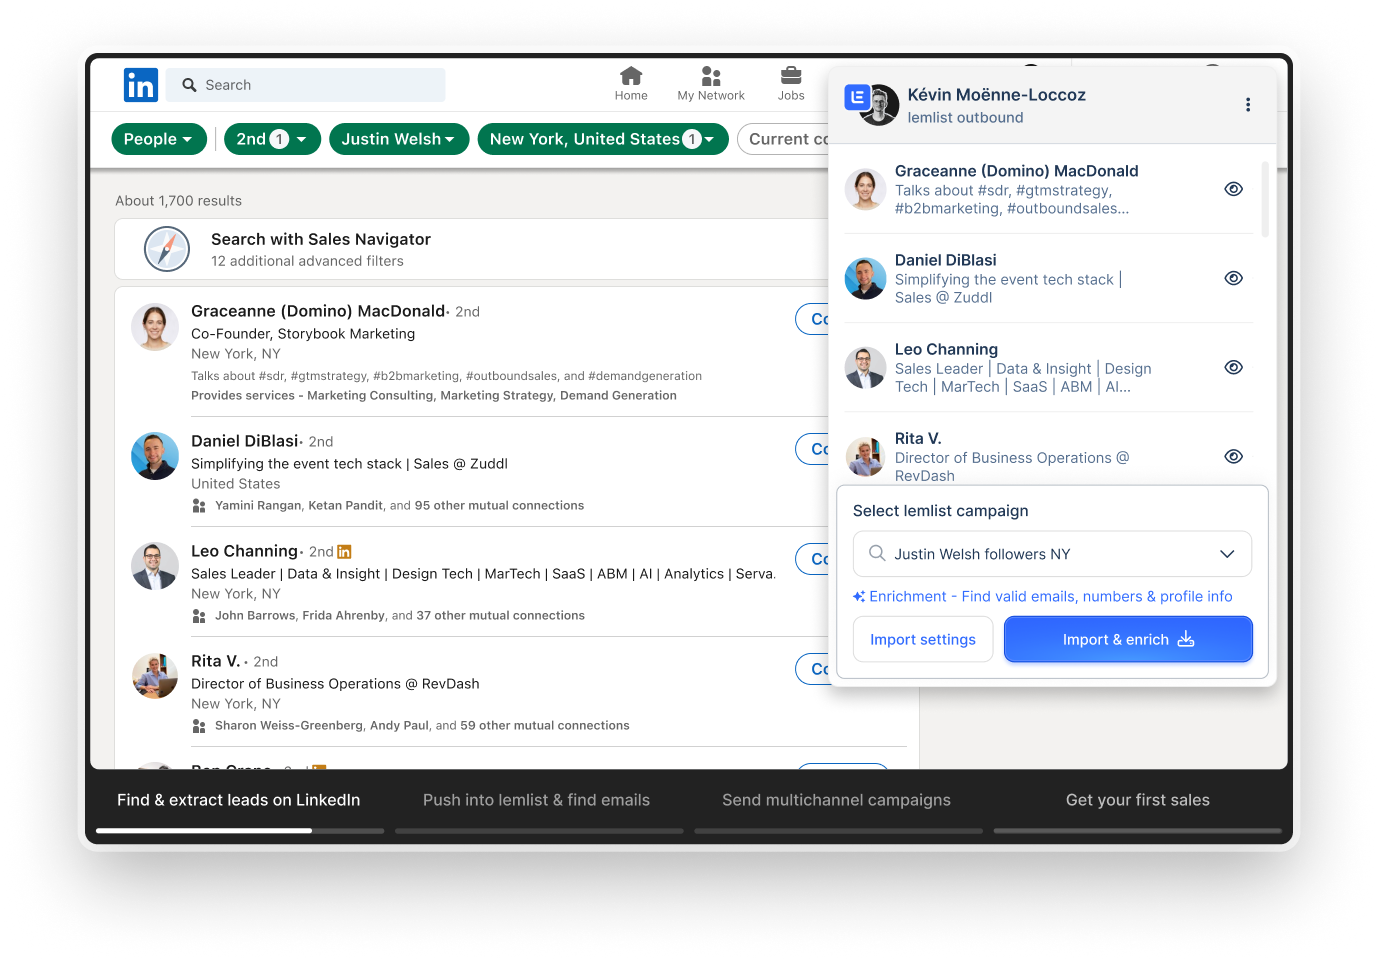The width and height of the screenshot is (1378, 961).
Task: Expand the Justin Welsh filter dropdown
Action: click(x=398, y=139)
